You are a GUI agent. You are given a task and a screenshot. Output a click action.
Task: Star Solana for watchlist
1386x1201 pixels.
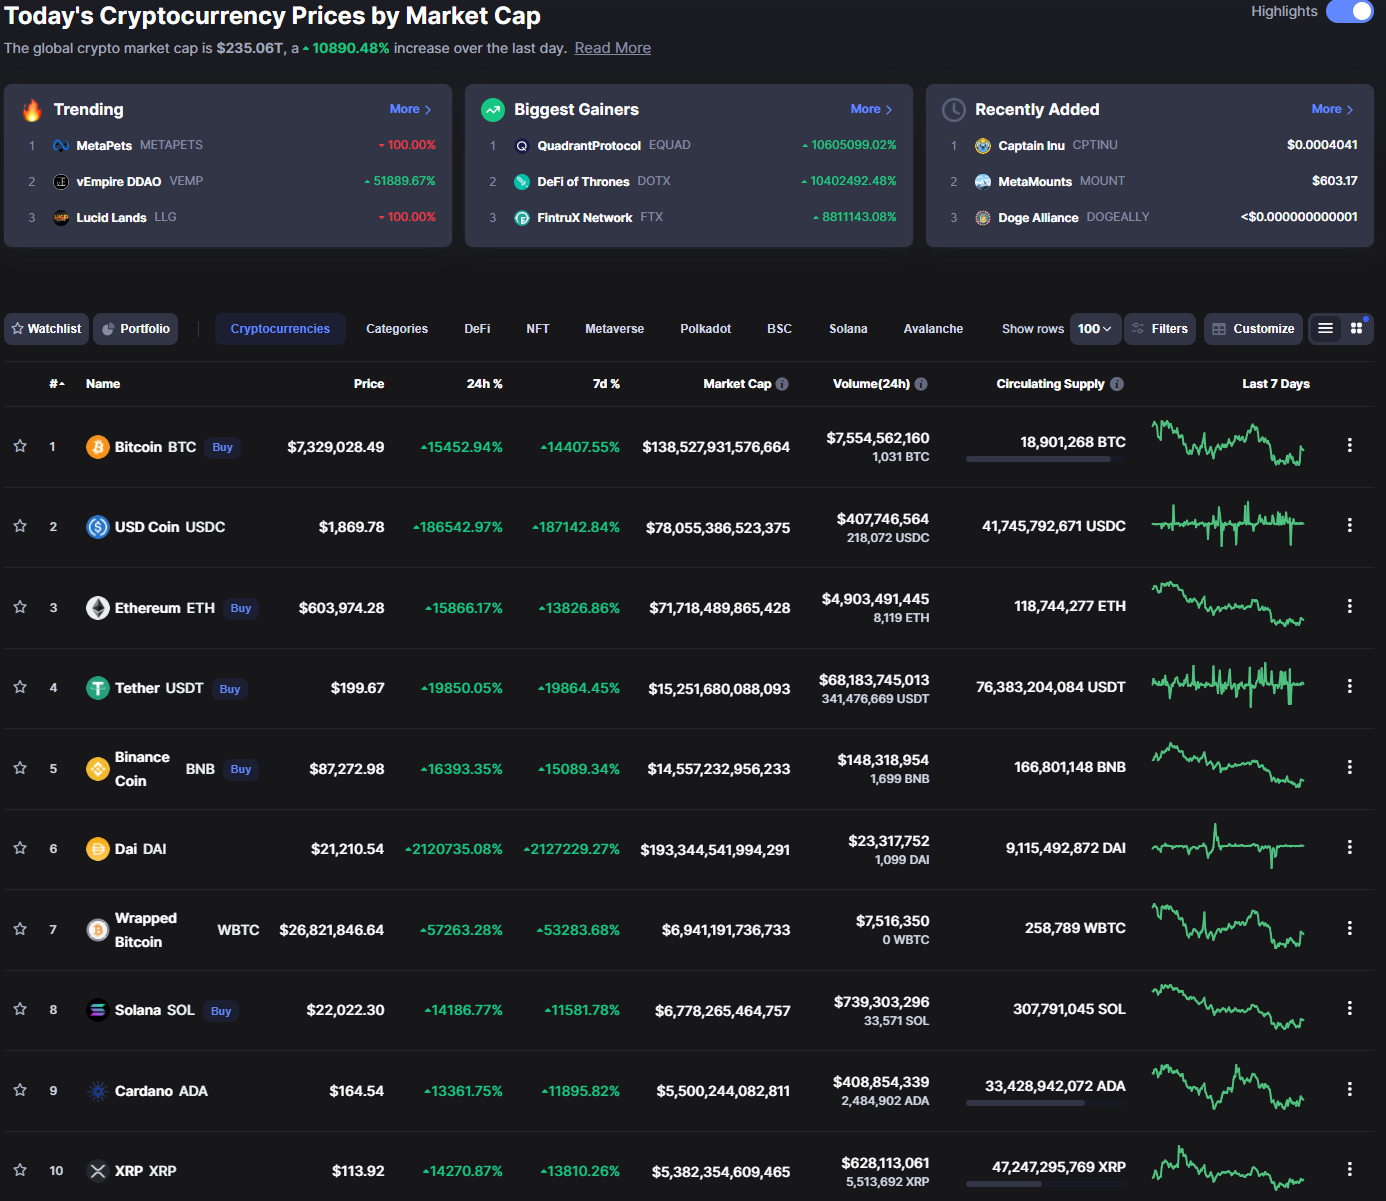pyautogui.click(x=20, y=1009)
